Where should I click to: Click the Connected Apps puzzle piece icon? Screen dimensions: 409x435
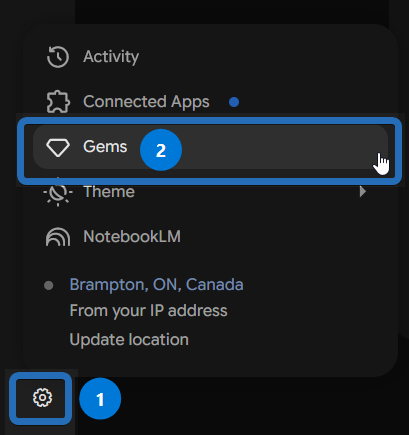[x=58, y=102]
